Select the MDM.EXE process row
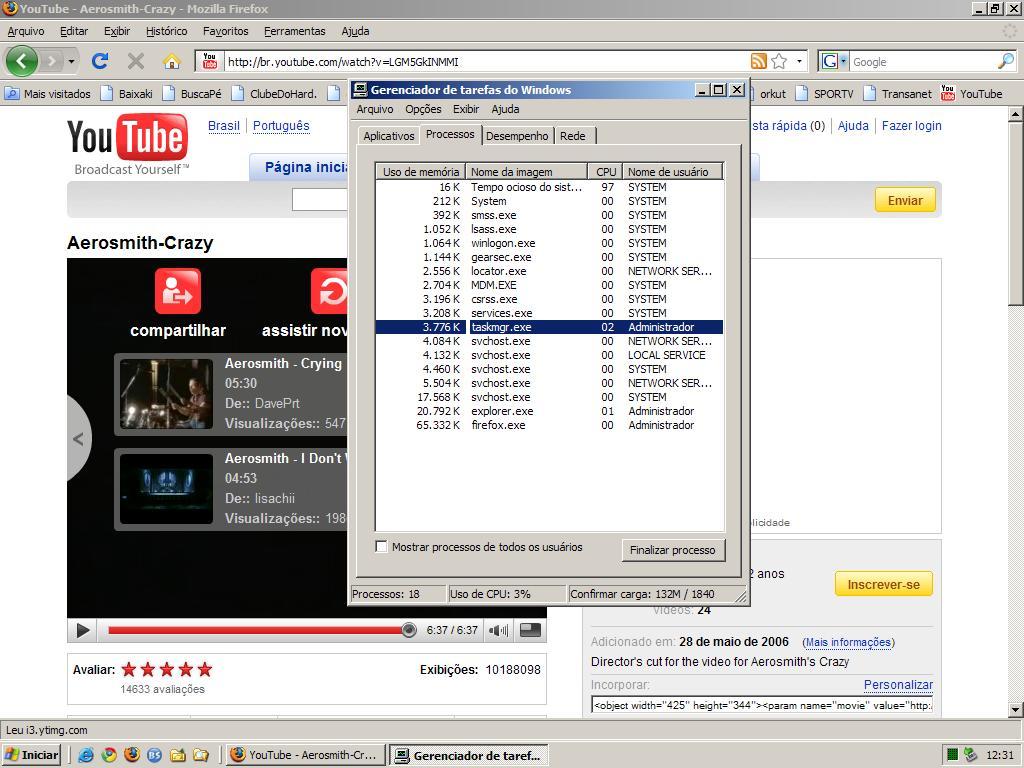 point(549,285)
